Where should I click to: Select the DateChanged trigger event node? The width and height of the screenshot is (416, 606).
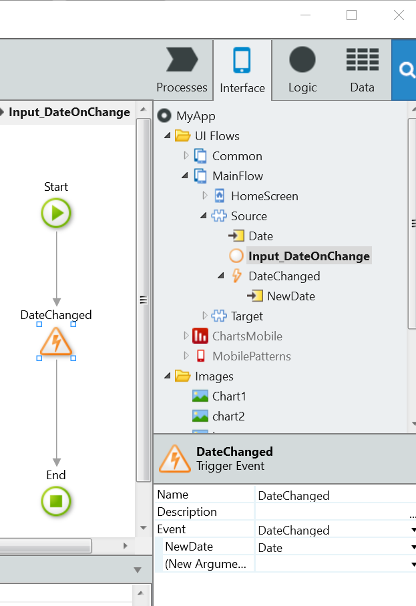tap(56, 342)
